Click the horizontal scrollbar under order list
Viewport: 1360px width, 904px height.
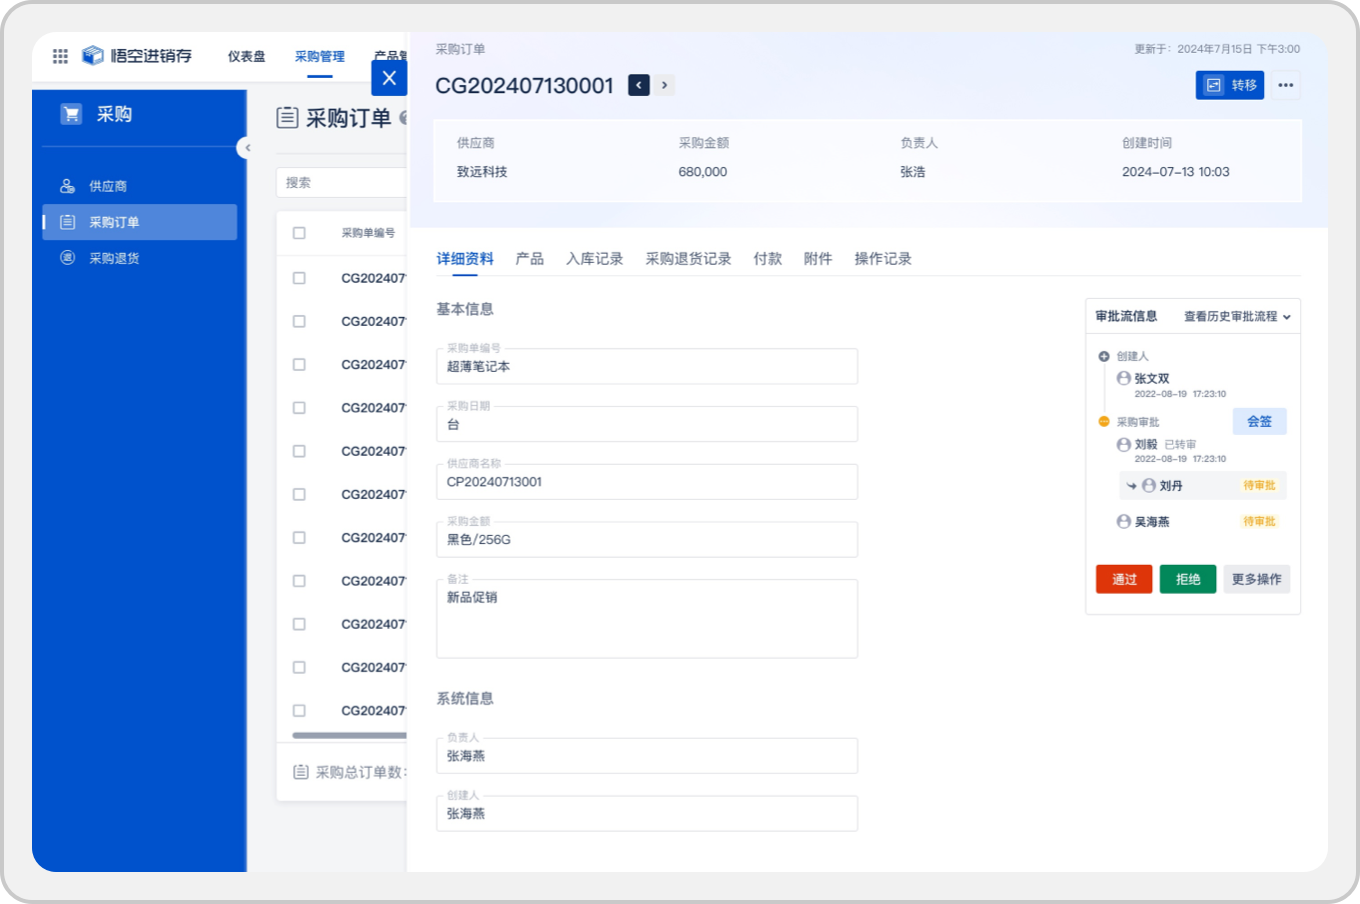pos(349,735)
